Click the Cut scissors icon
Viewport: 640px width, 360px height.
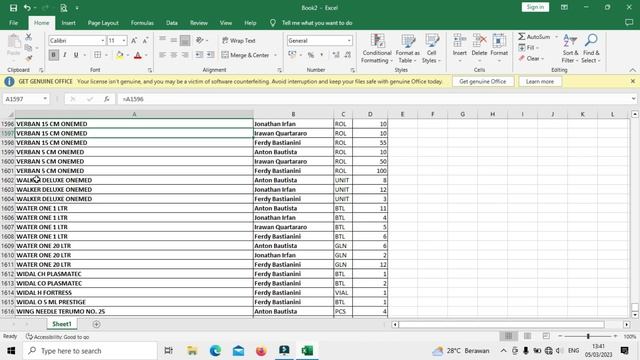click(x=29, y=37)
